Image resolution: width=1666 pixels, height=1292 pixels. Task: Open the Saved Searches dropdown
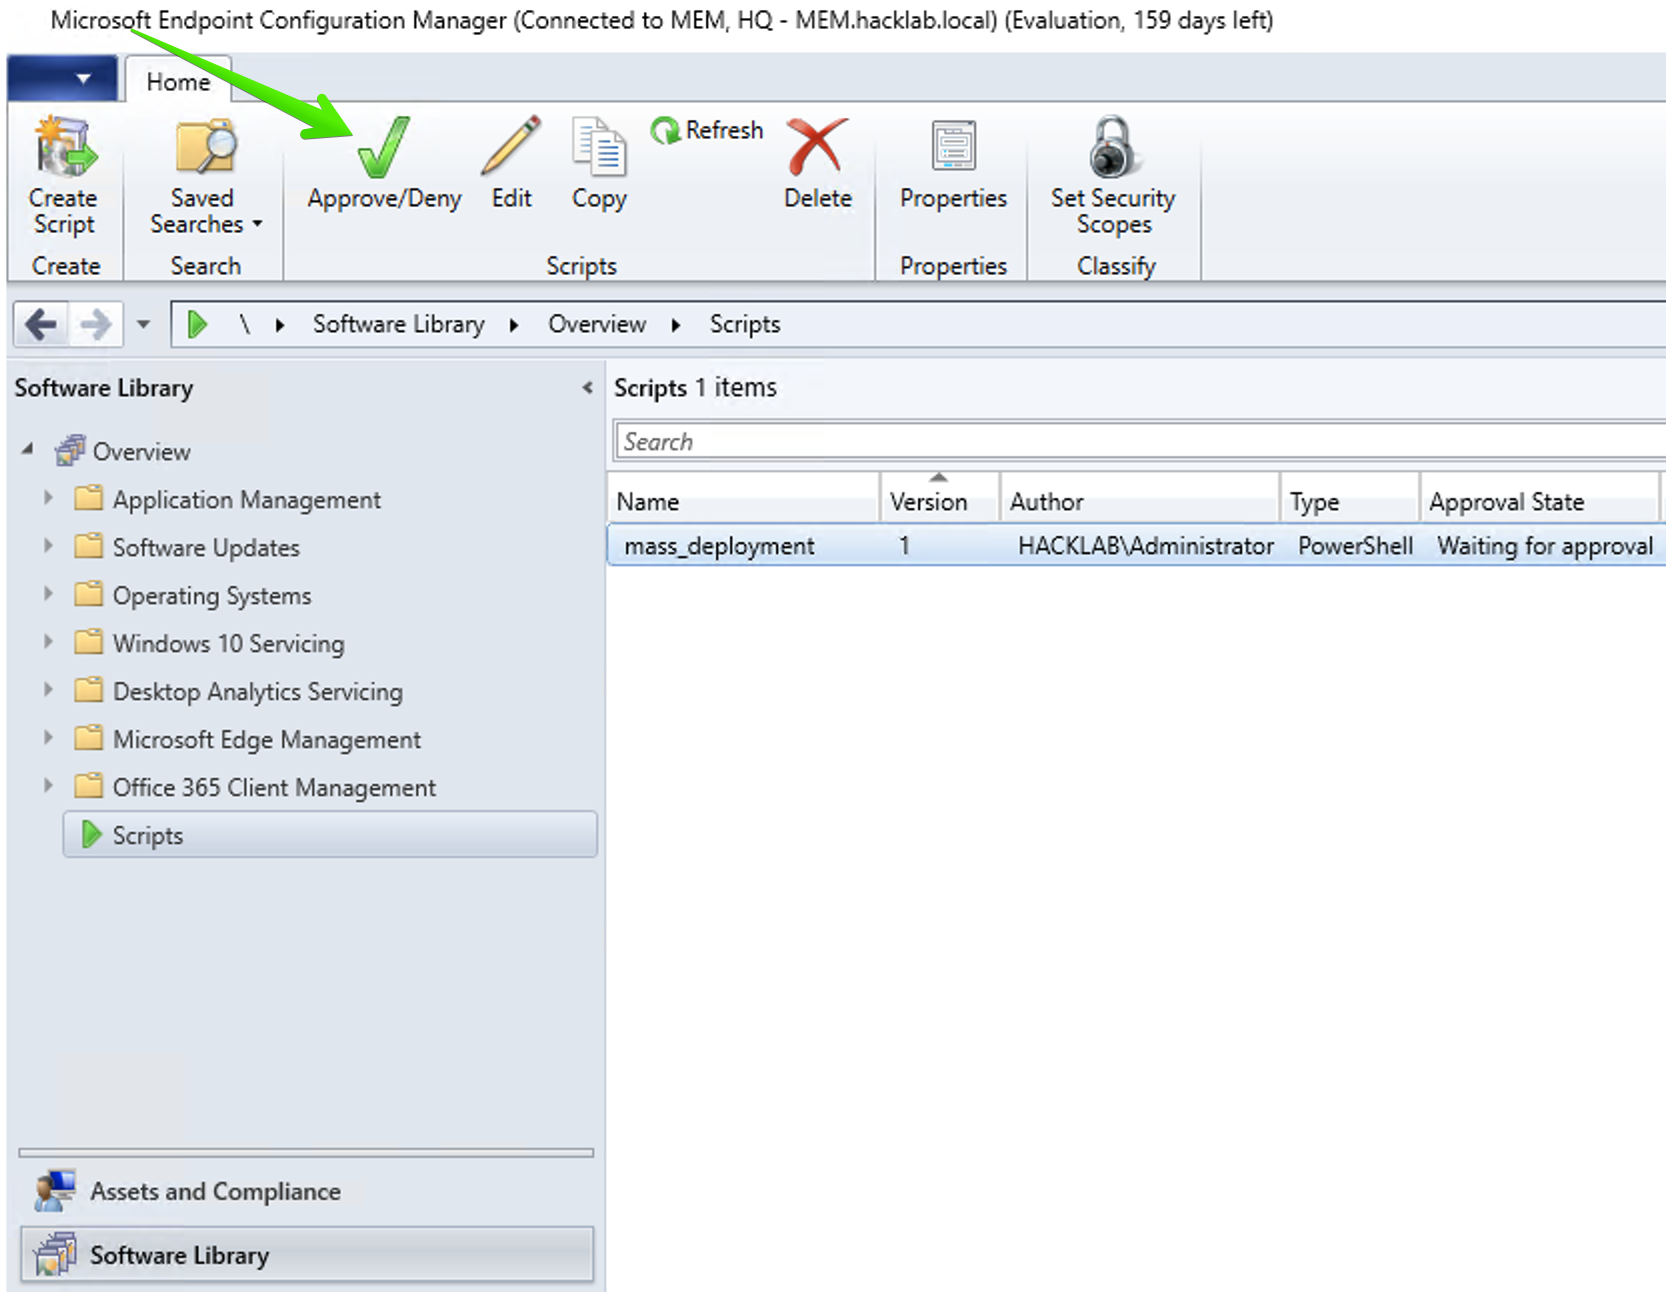pyautogui.click(x=205, y=211)
